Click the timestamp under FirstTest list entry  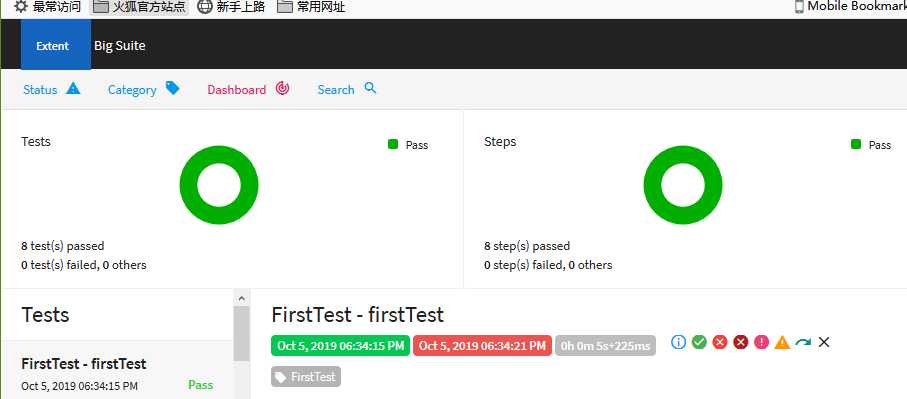click(x=80, y=386)
